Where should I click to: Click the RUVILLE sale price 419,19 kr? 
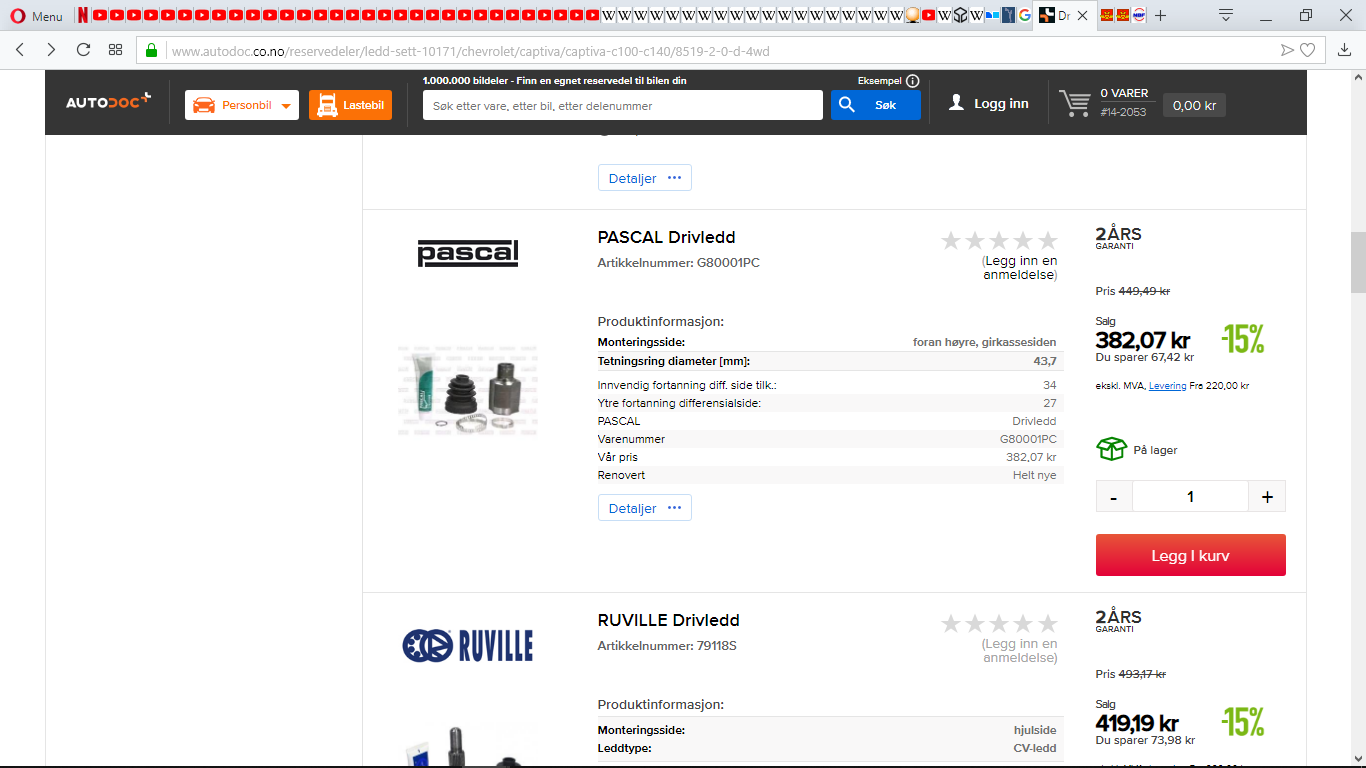(1137, 723)
